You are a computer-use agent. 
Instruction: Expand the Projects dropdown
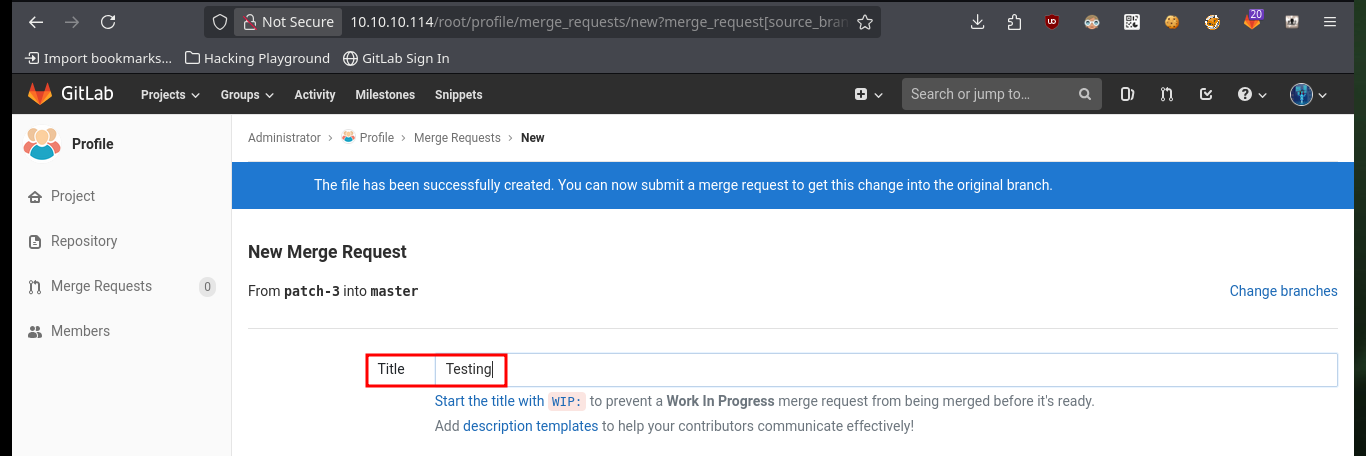(x=170, y=94)
